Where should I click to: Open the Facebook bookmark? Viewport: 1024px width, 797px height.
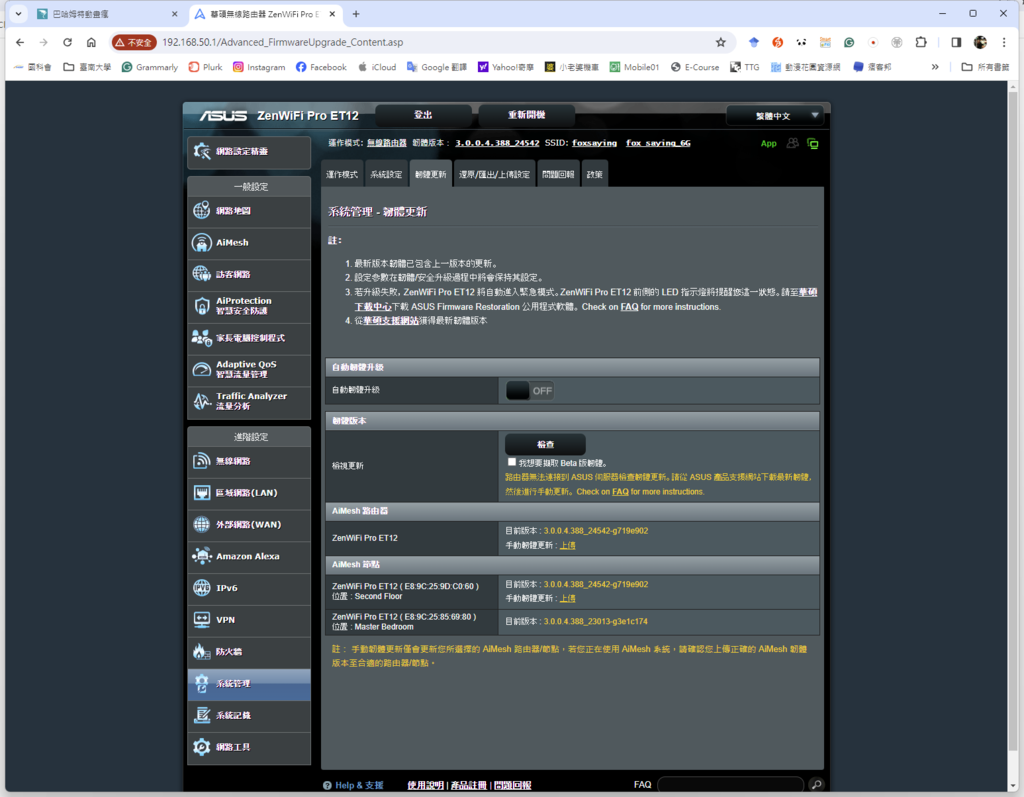pyautogui.click(x=321, y=67)
